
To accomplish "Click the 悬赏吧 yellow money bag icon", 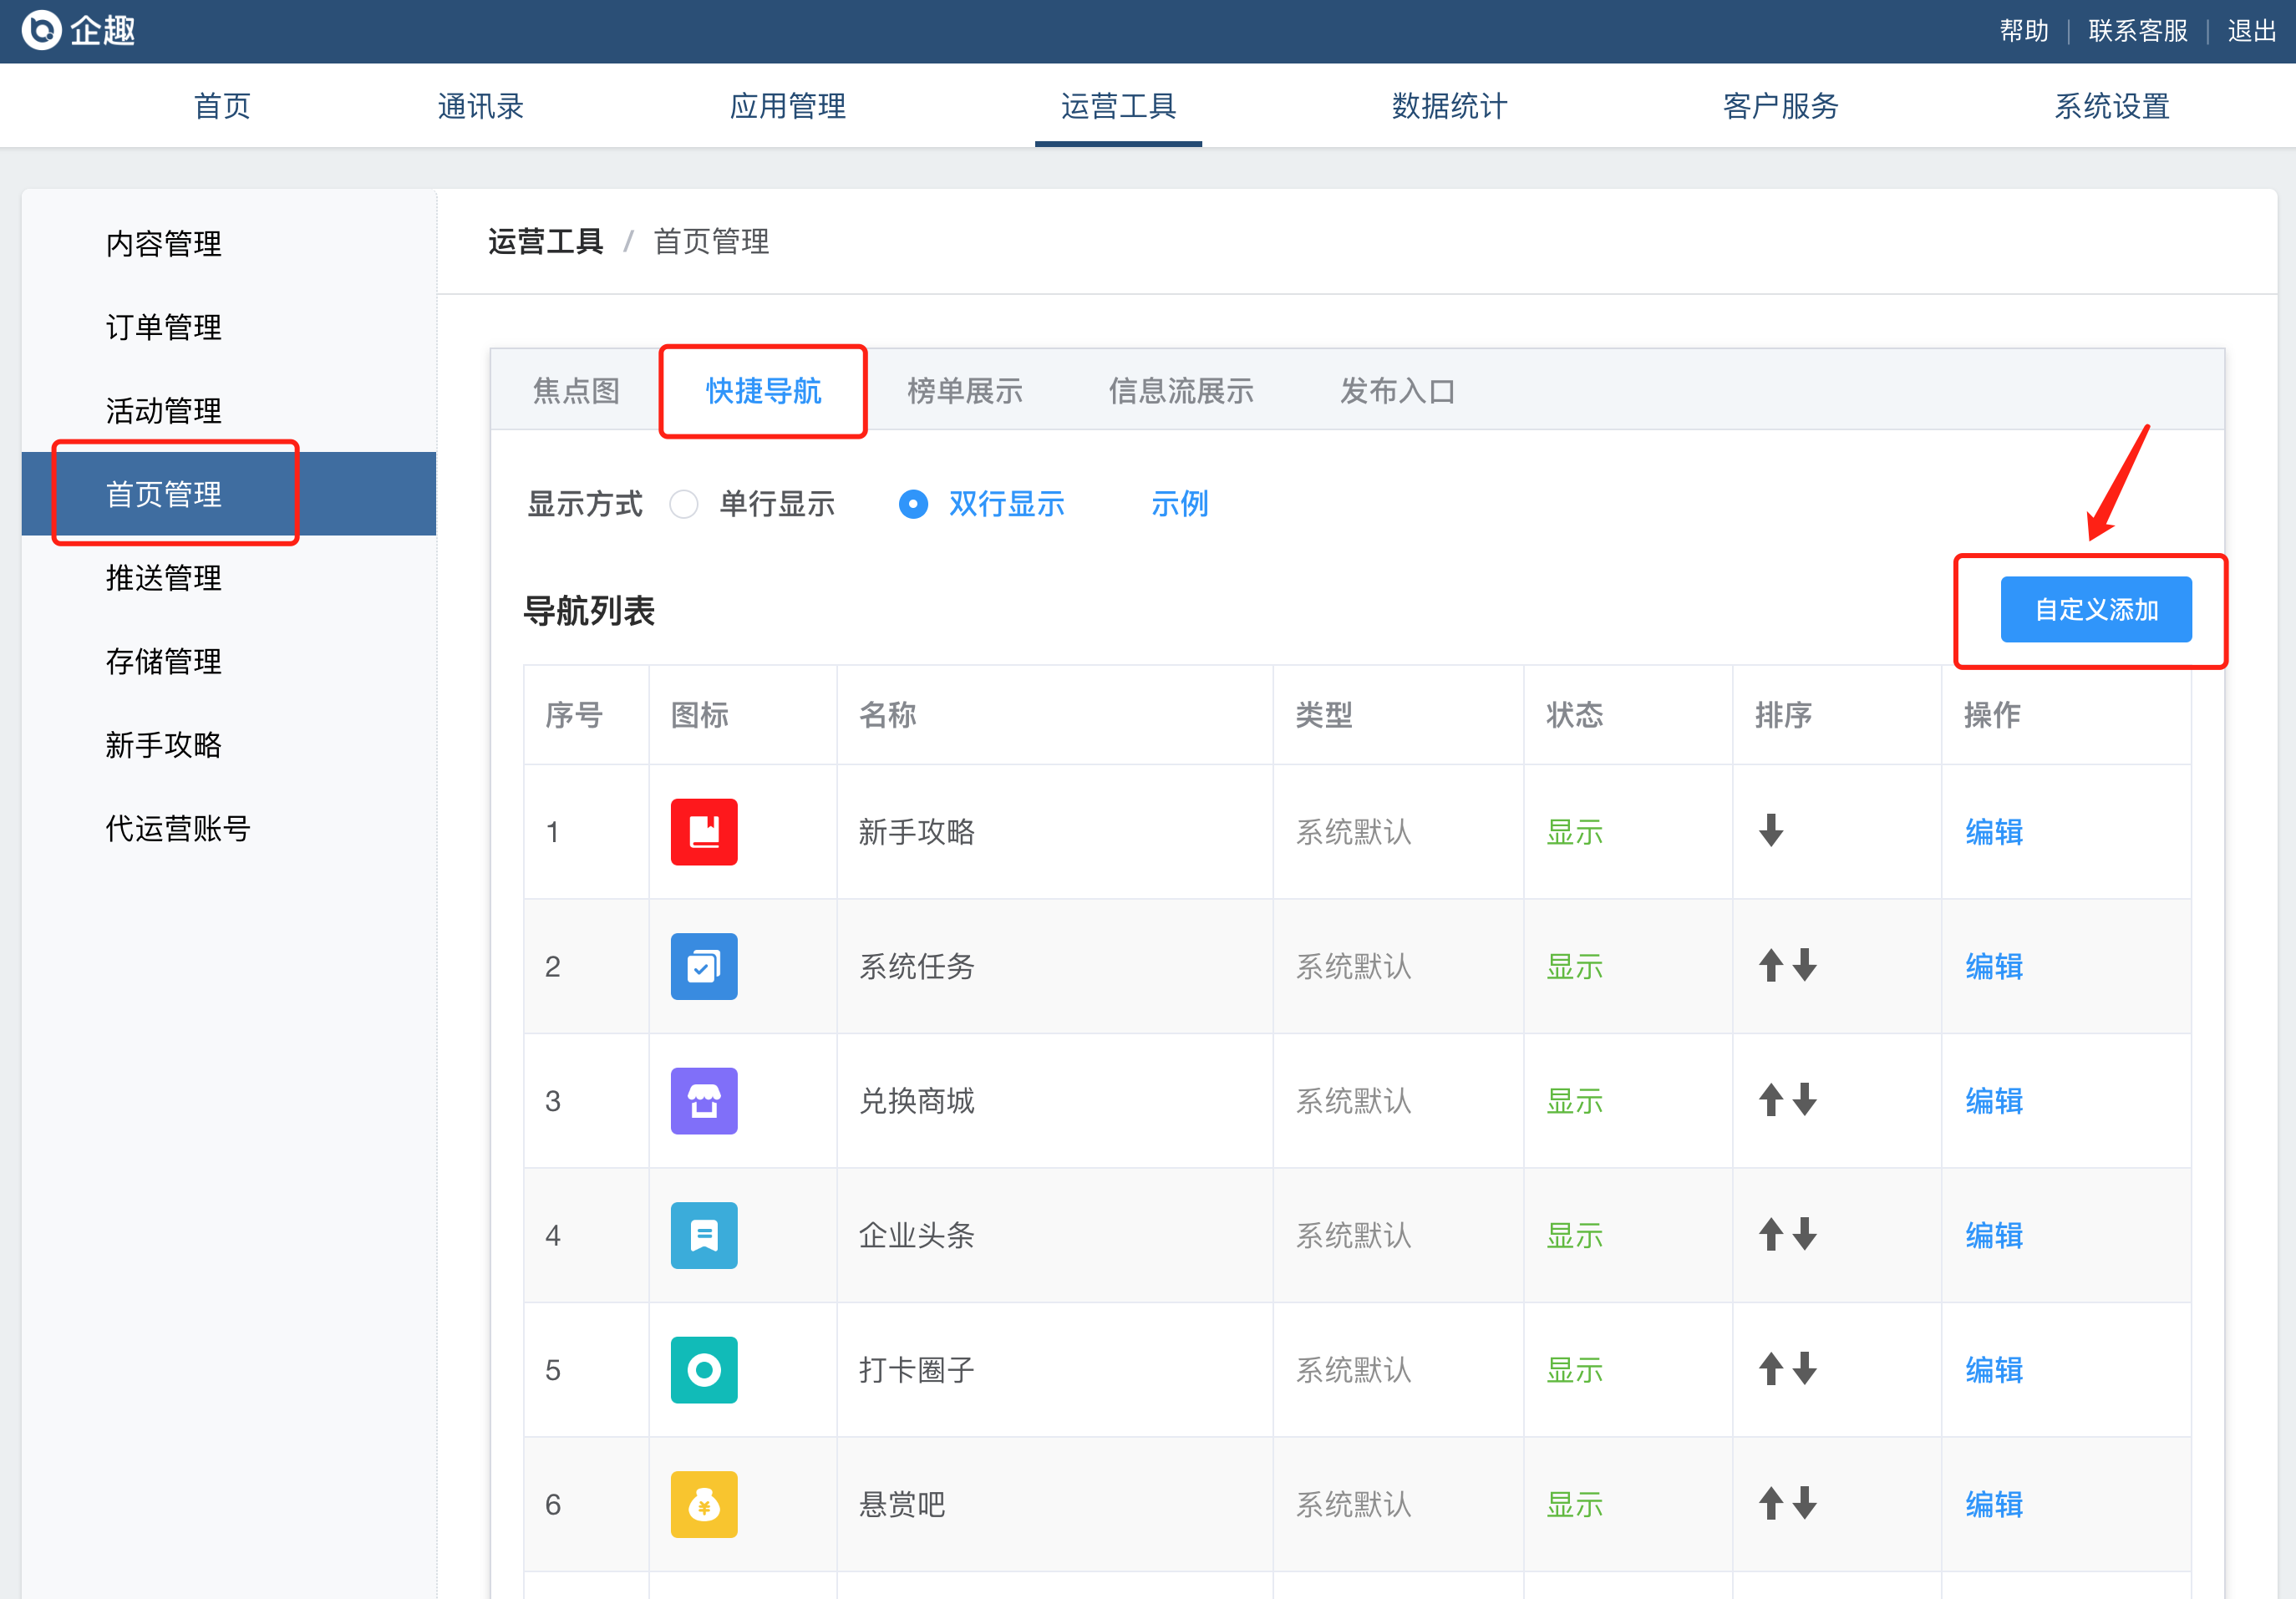I will pos(704,1504).
